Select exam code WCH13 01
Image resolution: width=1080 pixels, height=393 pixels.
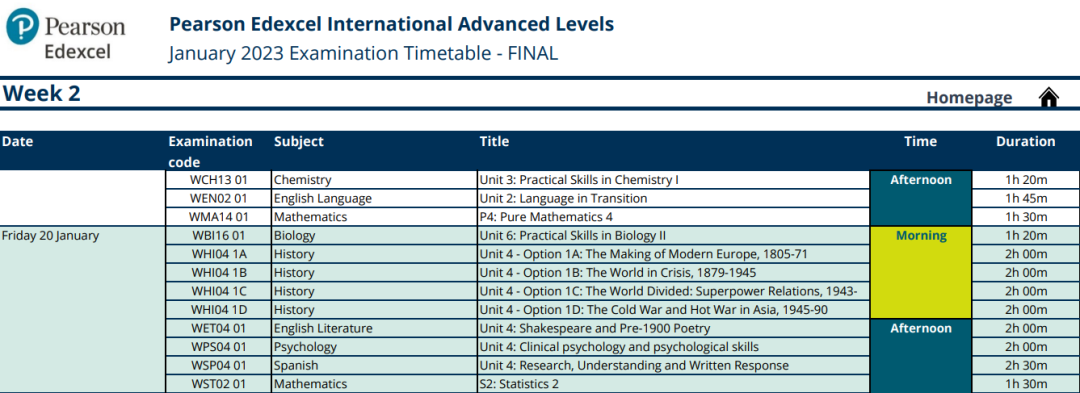point(218,180)
